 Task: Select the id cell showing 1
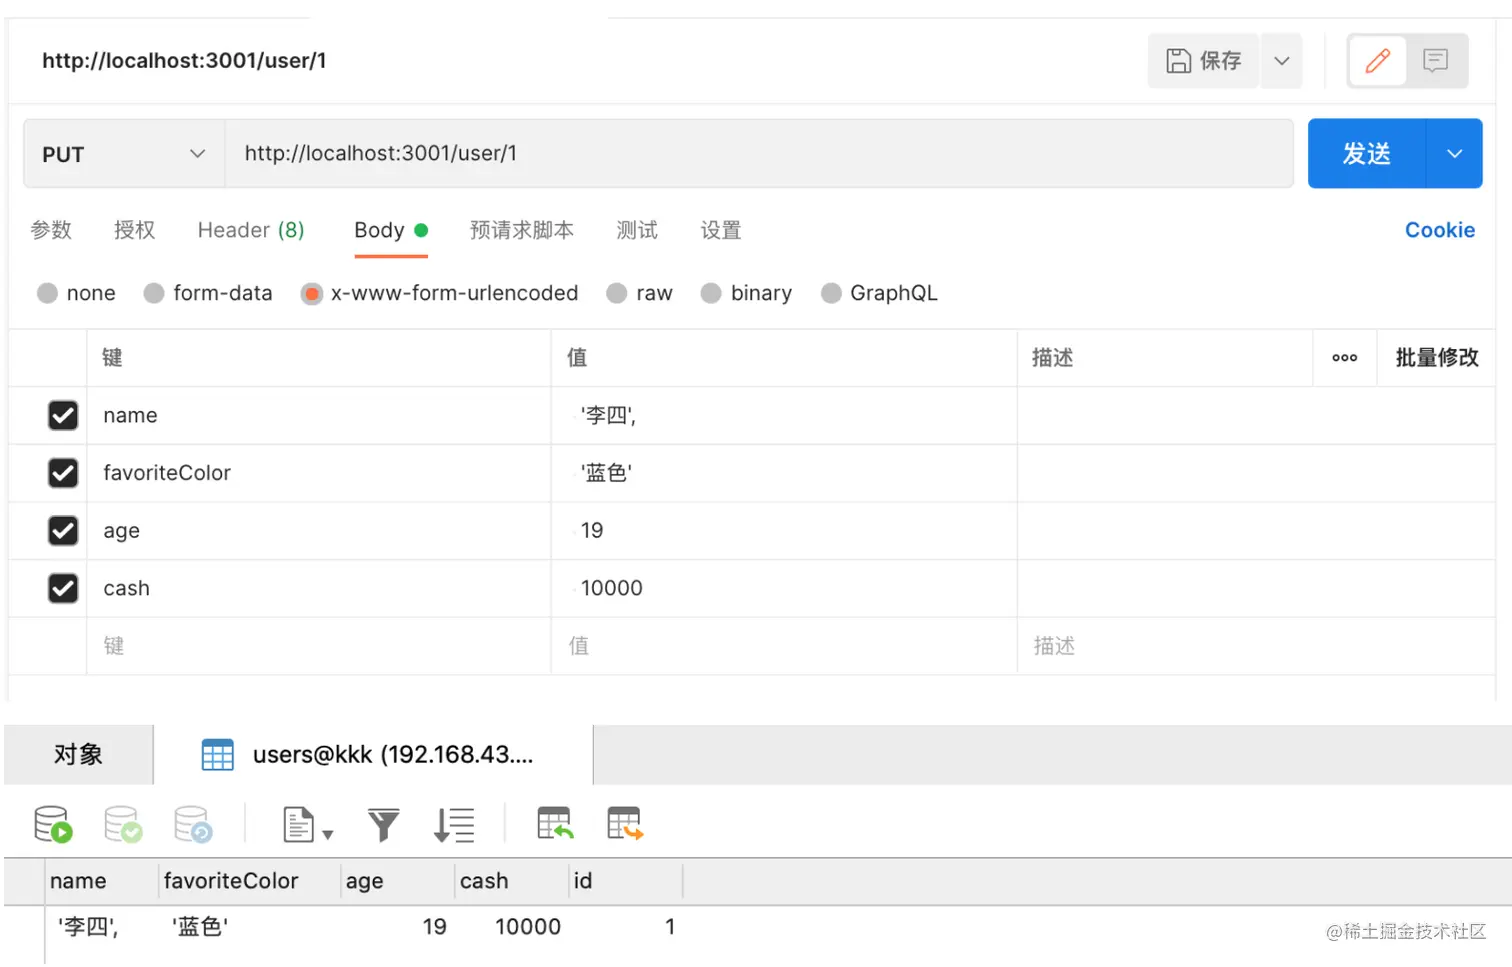pos(626,927)
